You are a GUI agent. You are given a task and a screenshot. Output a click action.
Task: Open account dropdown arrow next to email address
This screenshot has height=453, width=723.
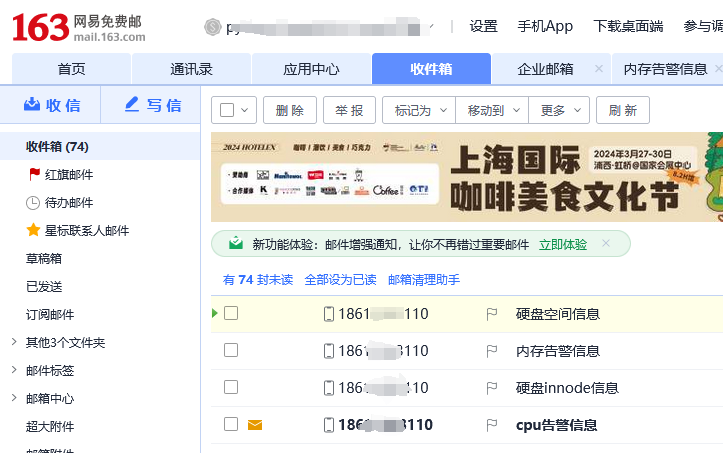point(432,27)
